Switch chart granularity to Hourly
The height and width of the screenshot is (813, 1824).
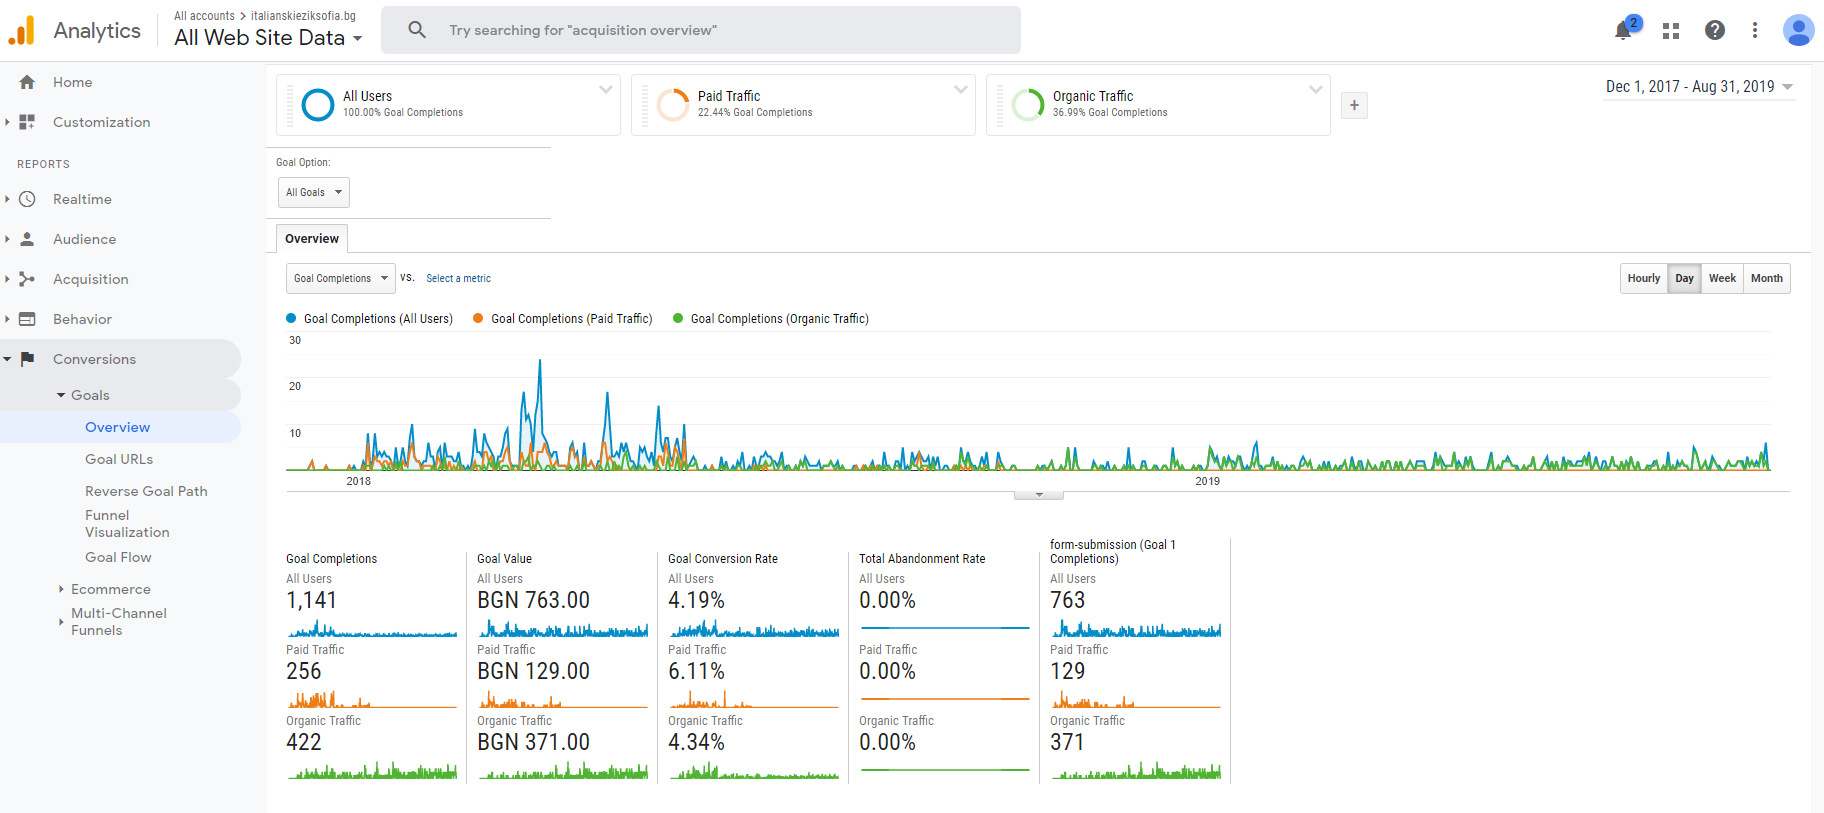(x=1643, y=278)
